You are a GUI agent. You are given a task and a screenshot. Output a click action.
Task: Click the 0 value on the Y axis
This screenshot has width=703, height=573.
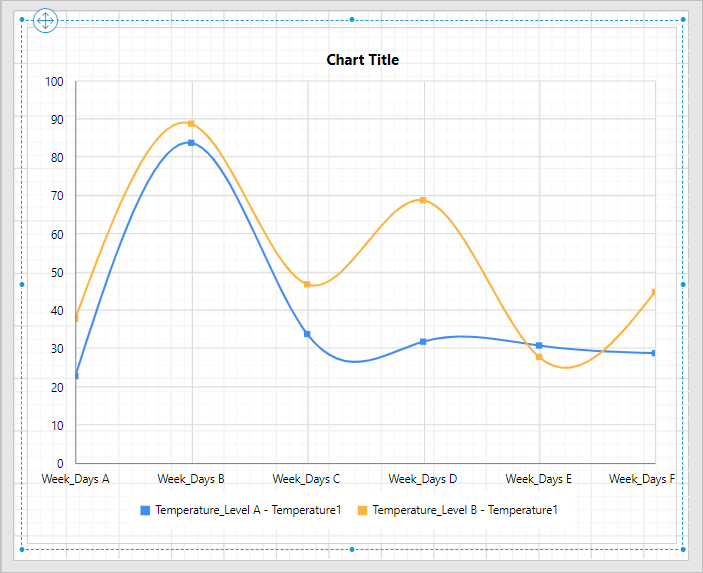pos(60,464)
